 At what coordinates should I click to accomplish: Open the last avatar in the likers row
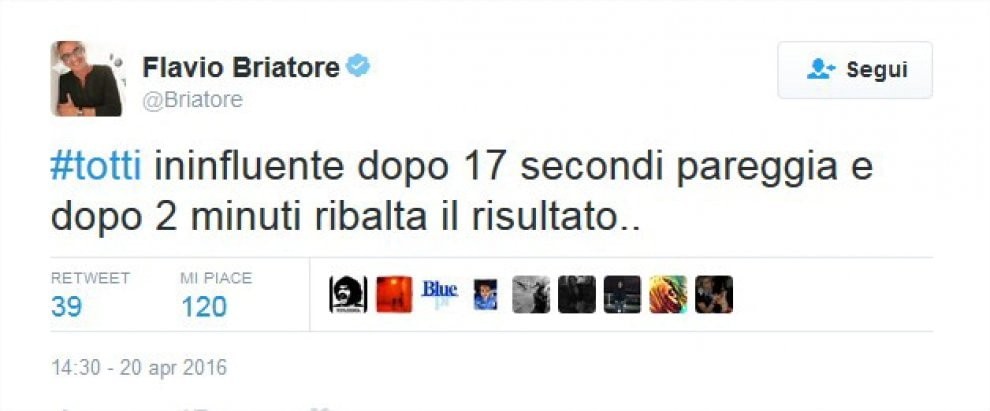tap(714, 295)
